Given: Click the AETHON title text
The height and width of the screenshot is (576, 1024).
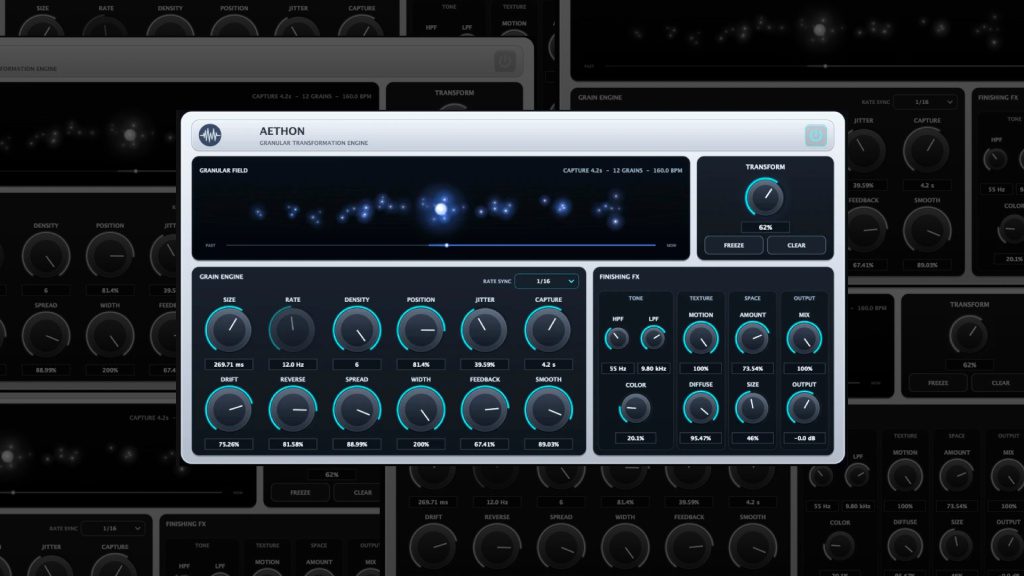Looking at the screenshot, I should click(281, 131).
